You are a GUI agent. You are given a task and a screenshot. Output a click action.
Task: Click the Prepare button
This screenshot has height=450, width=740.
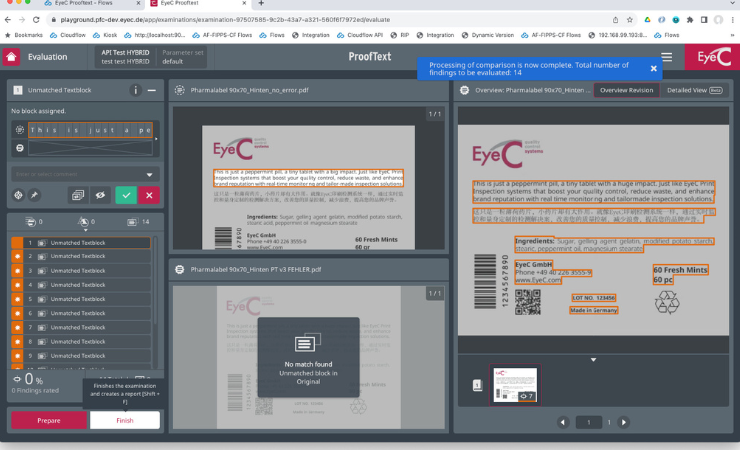49,420
